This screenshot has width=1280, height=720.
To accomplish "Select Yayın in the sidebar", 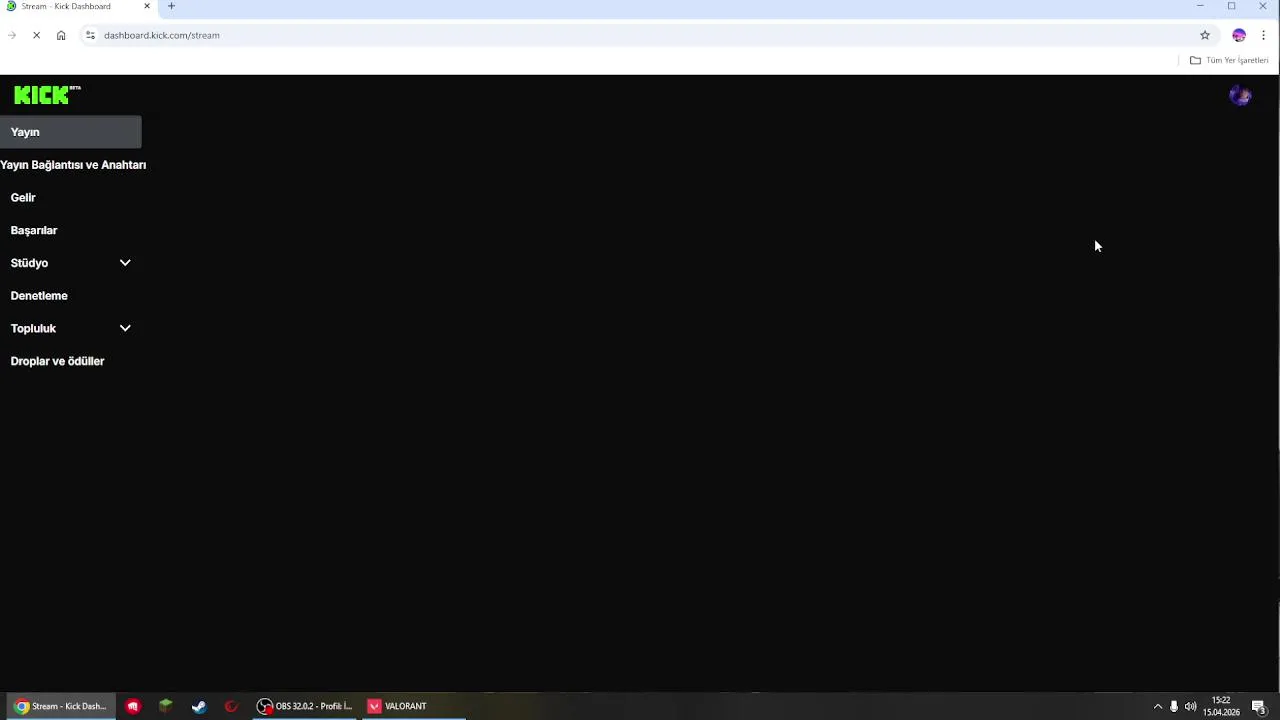I will pyautogui.click(x=70, y=132).
